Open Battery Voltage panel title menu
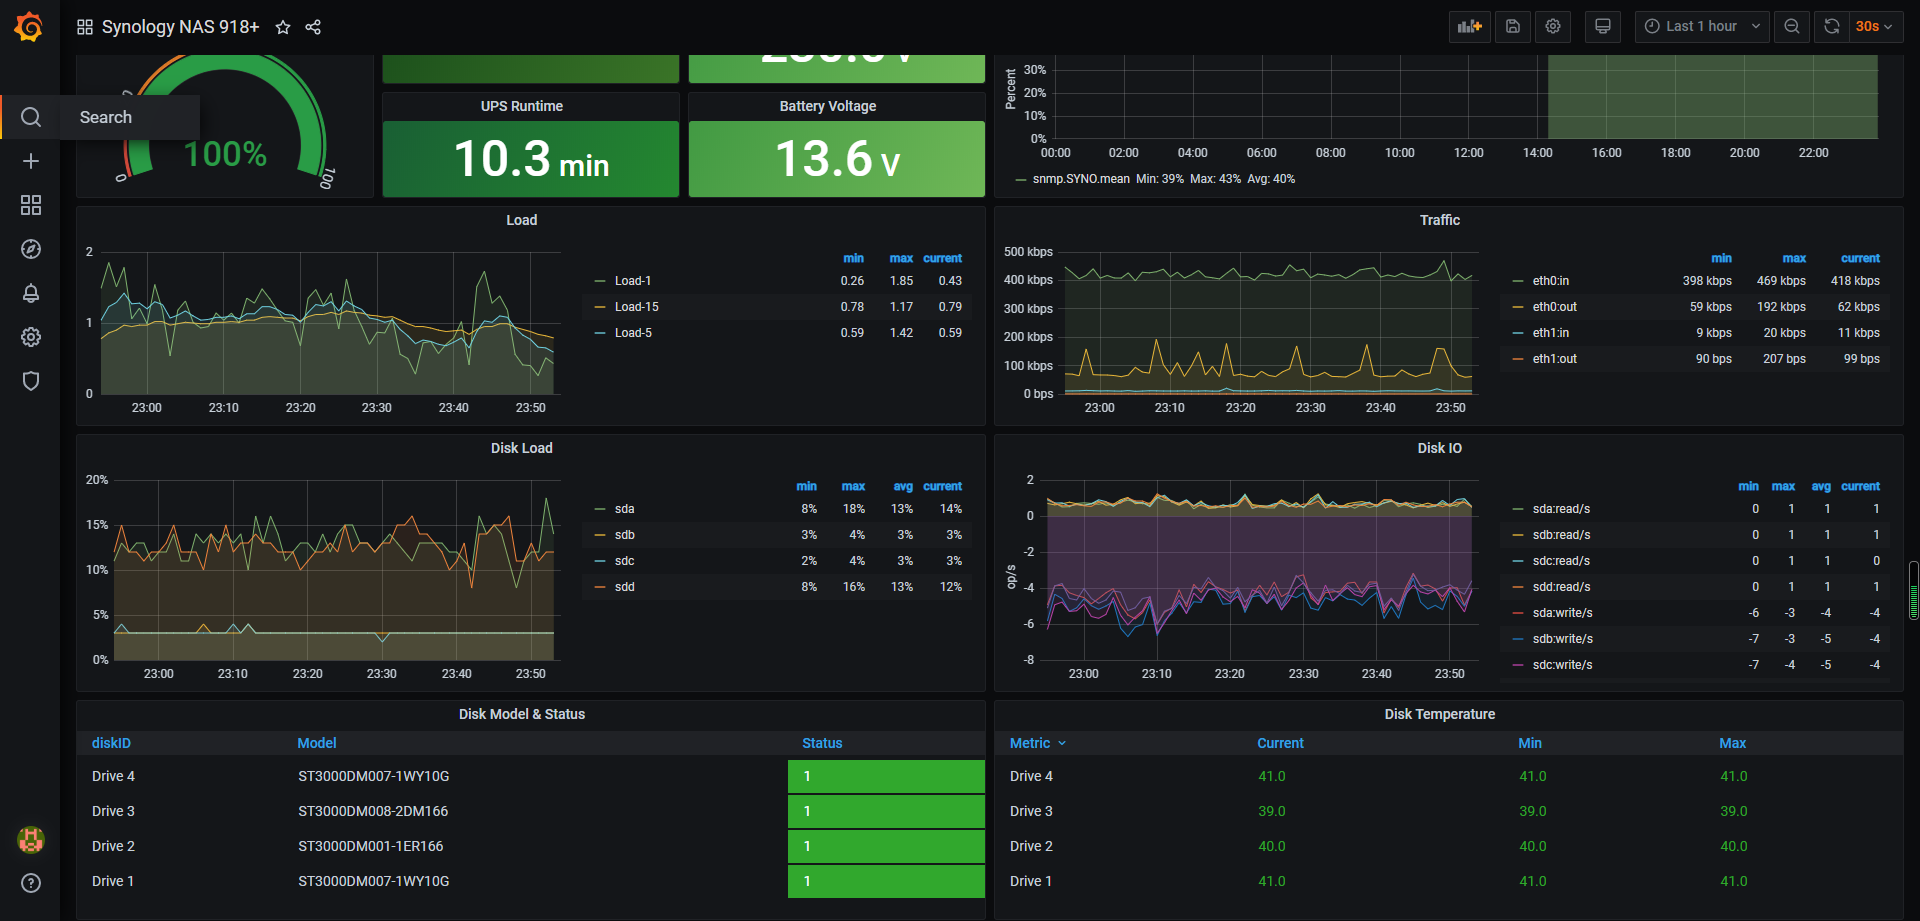The width and height of the screenshot is (1920, 921). coord(828,106)
